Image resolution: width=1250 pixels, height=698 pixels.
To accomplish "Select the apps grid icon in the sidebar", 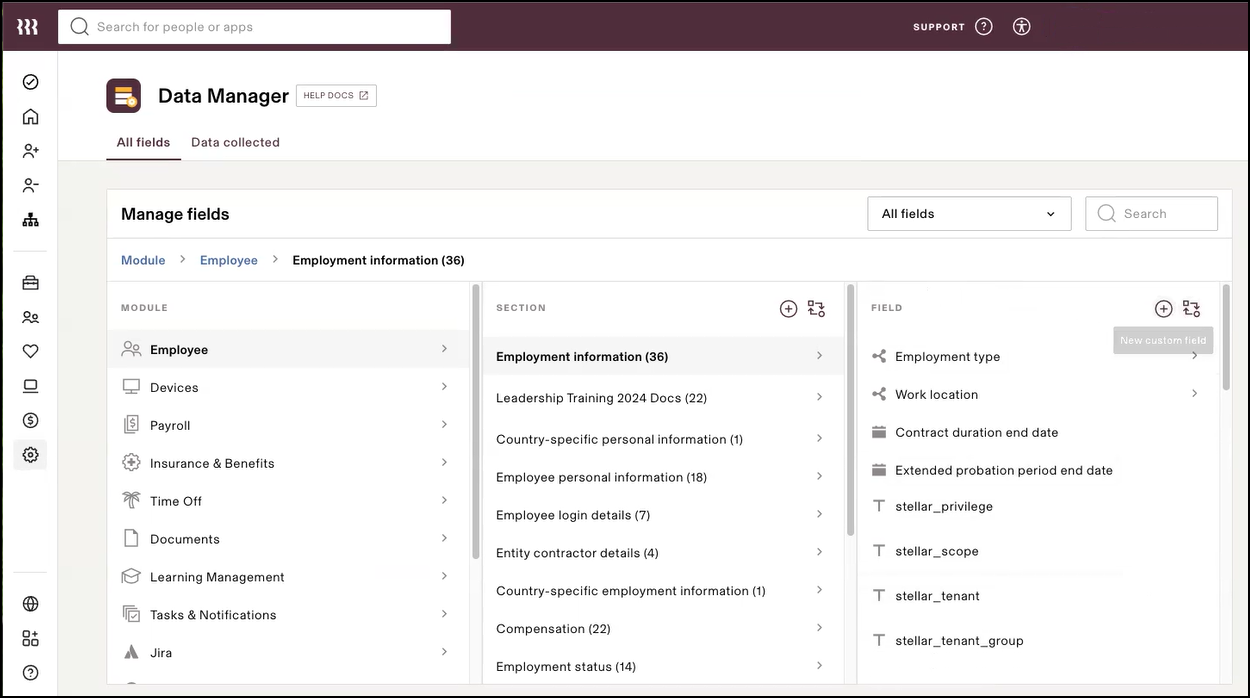I will 29,637.
